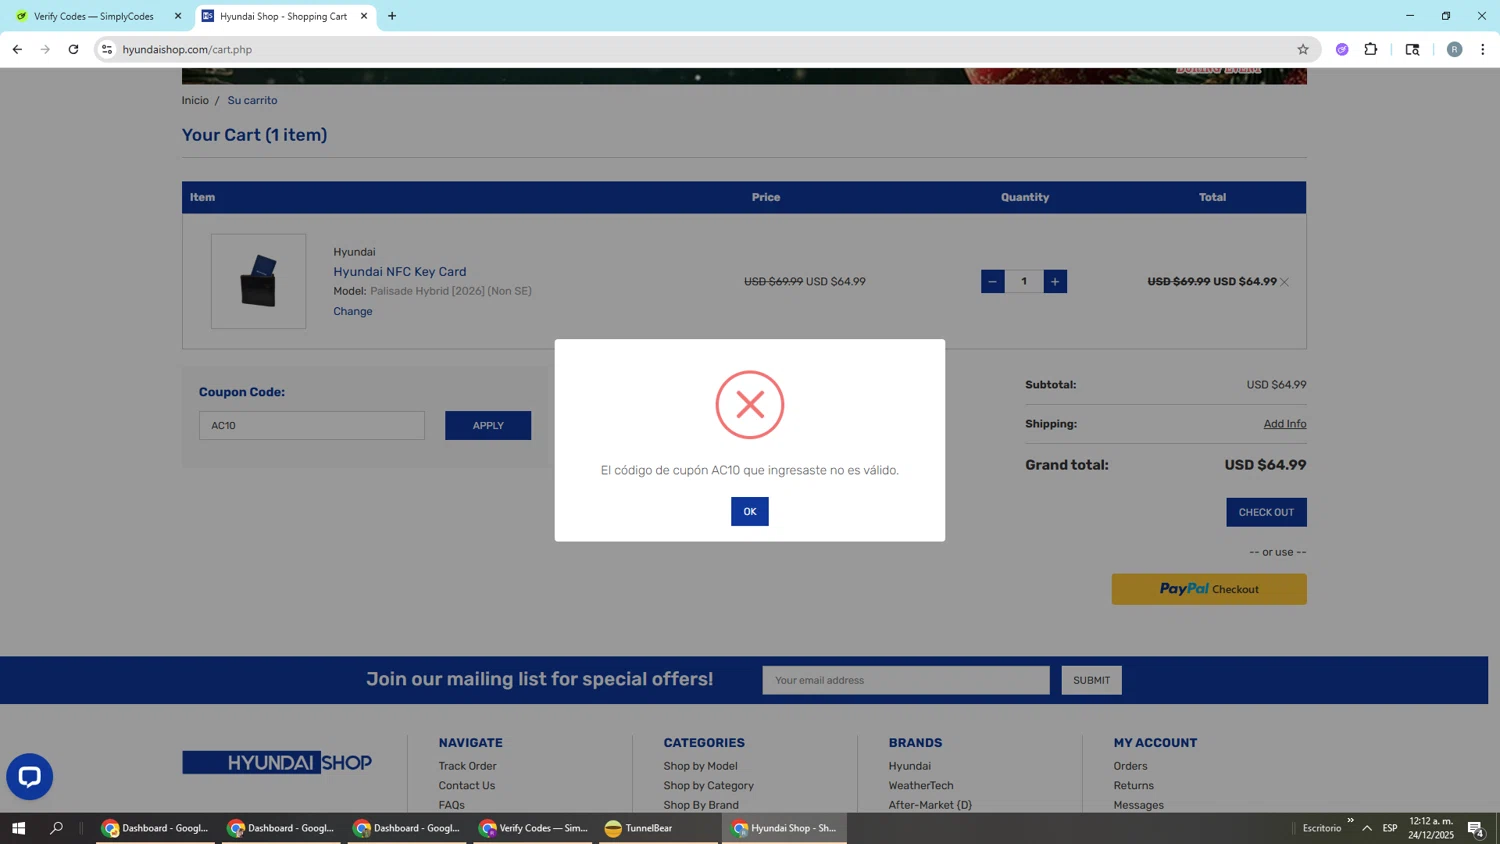Open the Hyundai brand footer link
Image resolution: width=1500 pixels, height=844 pixels.
click(x=909, y=766)
